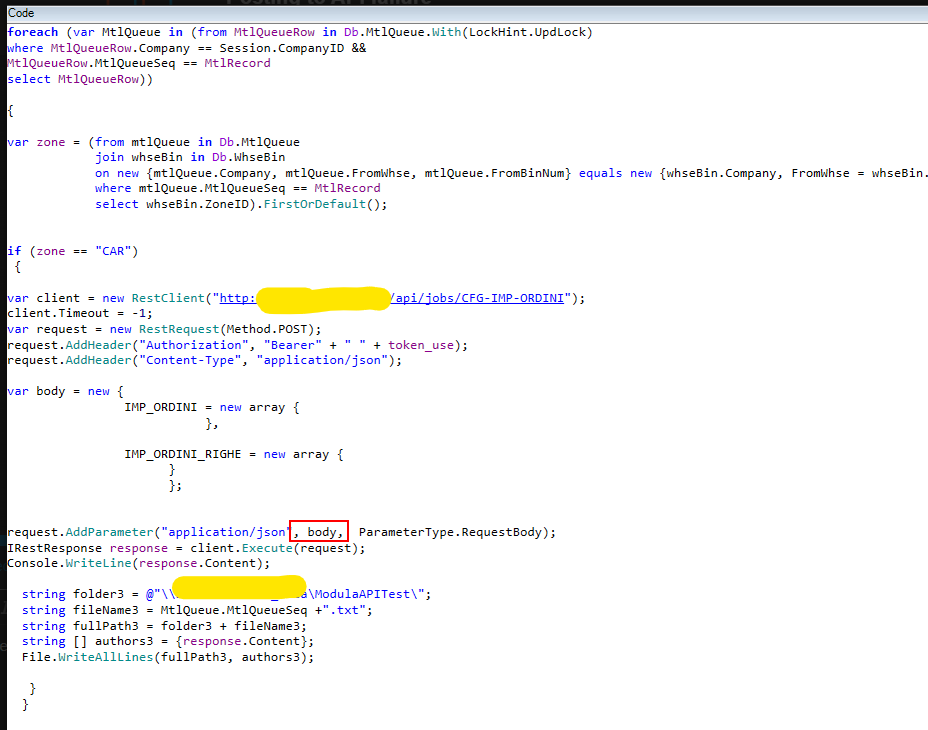Select the fileName3 txt extension string
The height and width of the screenshot is (730, 928).
[x=345, y=609]
